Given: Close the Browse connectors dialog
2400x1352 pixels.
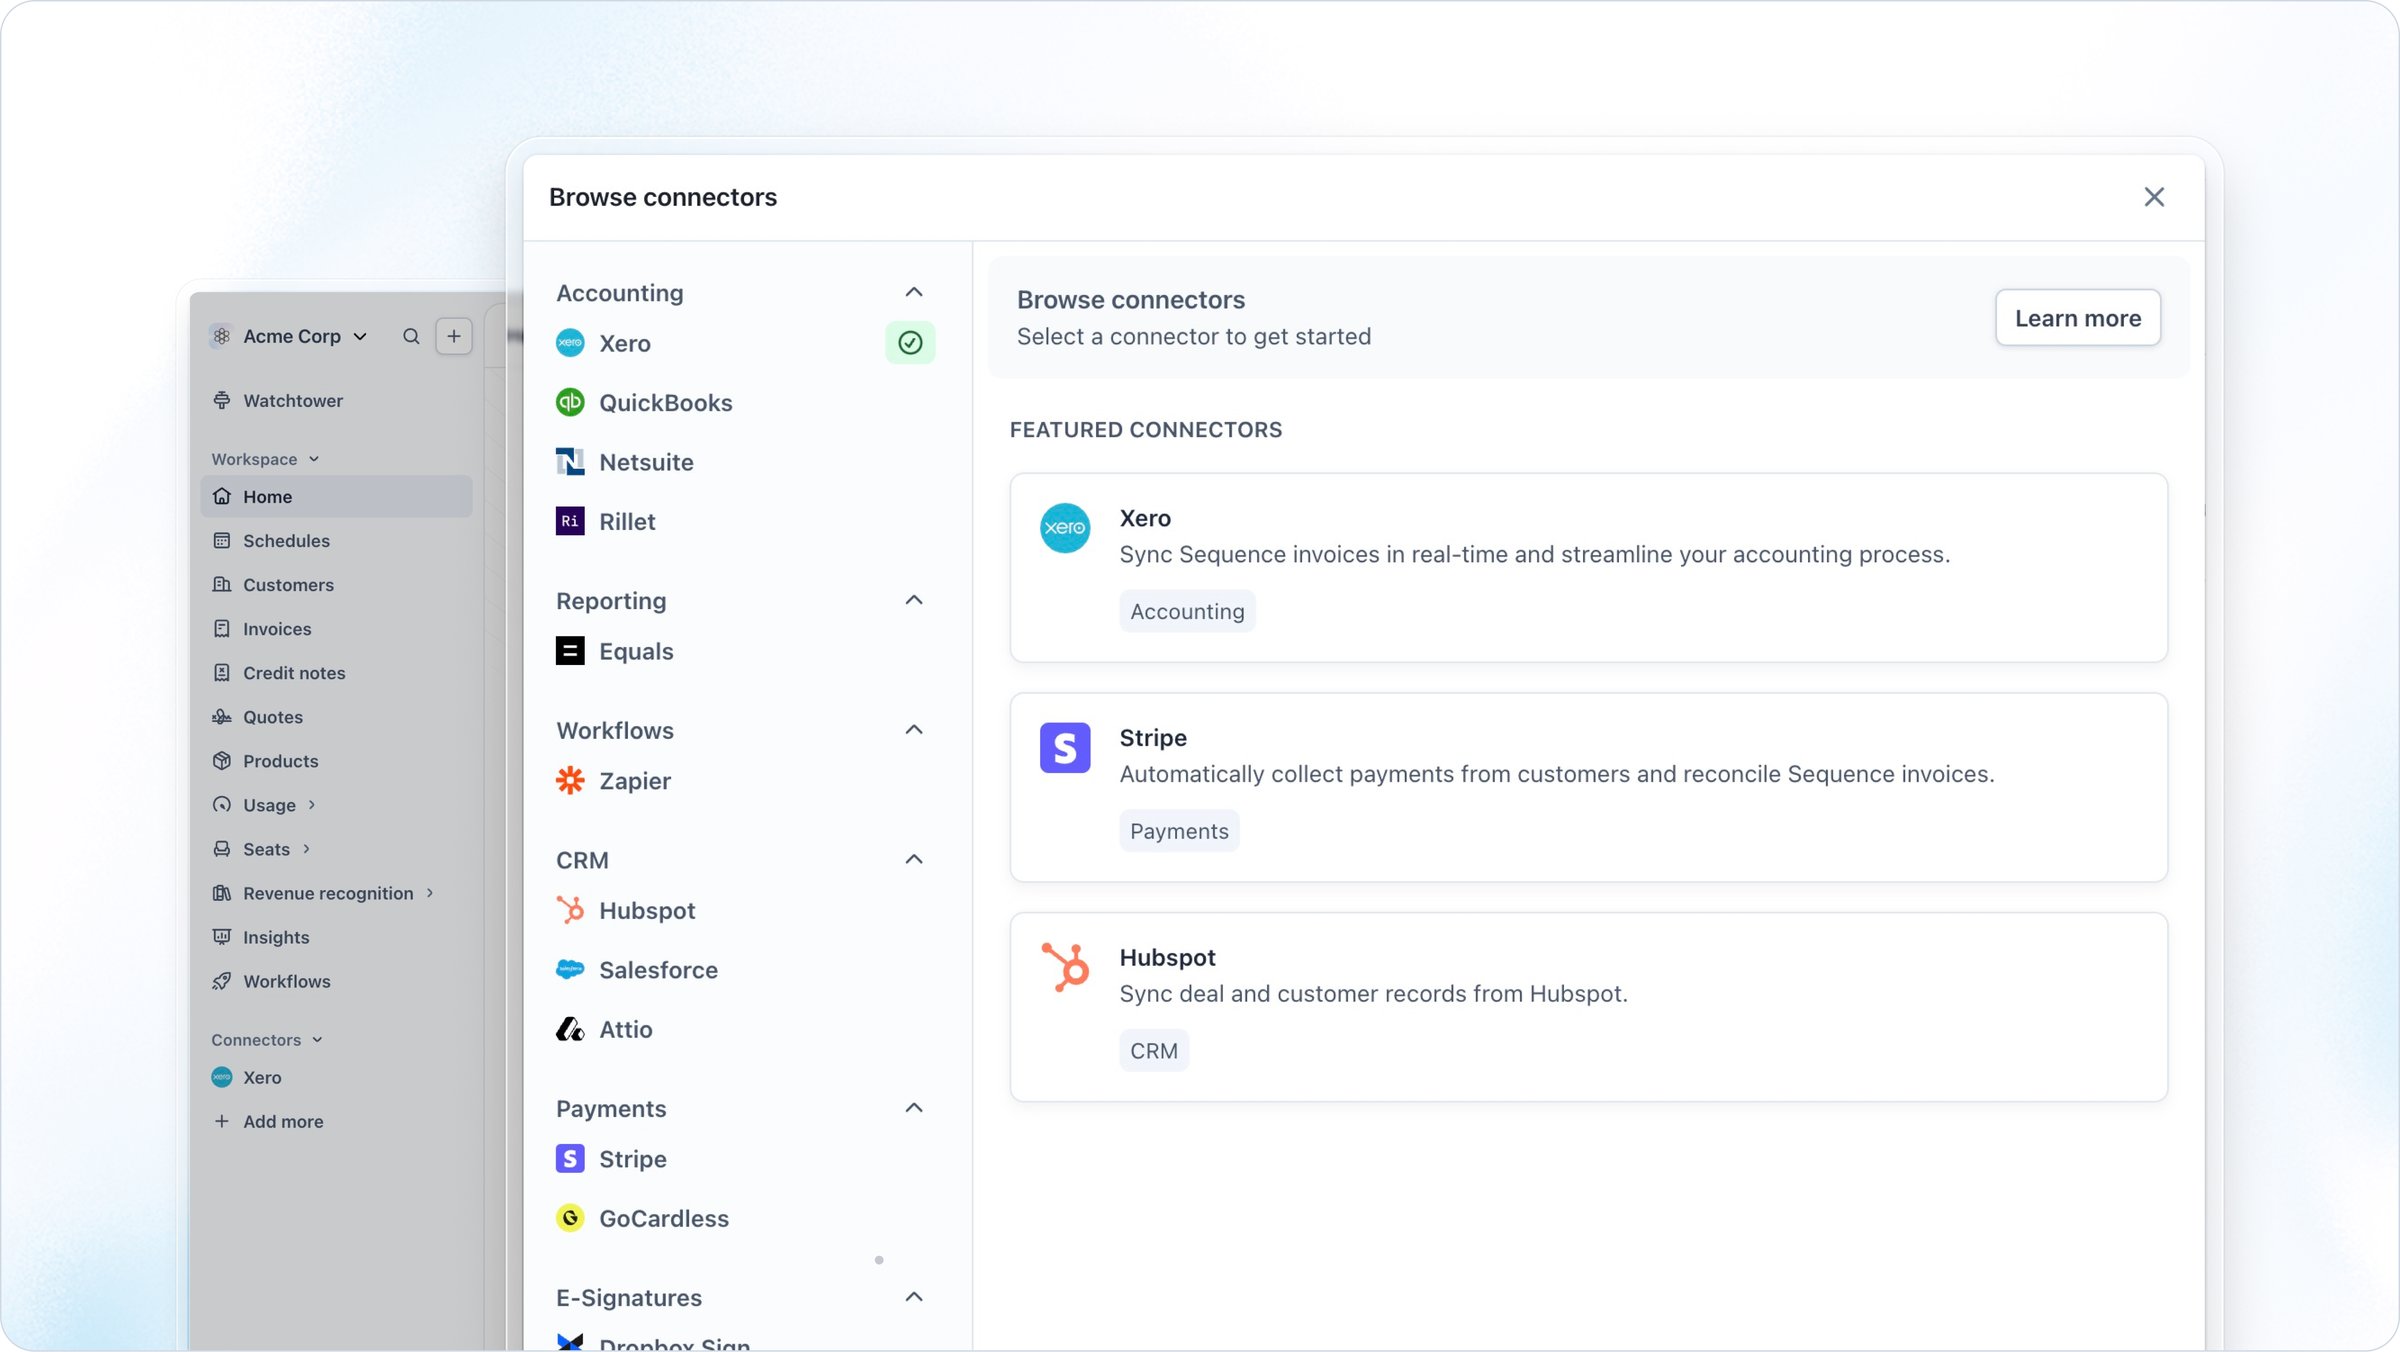Looking at the screenshot, I should coord(2154,197).
